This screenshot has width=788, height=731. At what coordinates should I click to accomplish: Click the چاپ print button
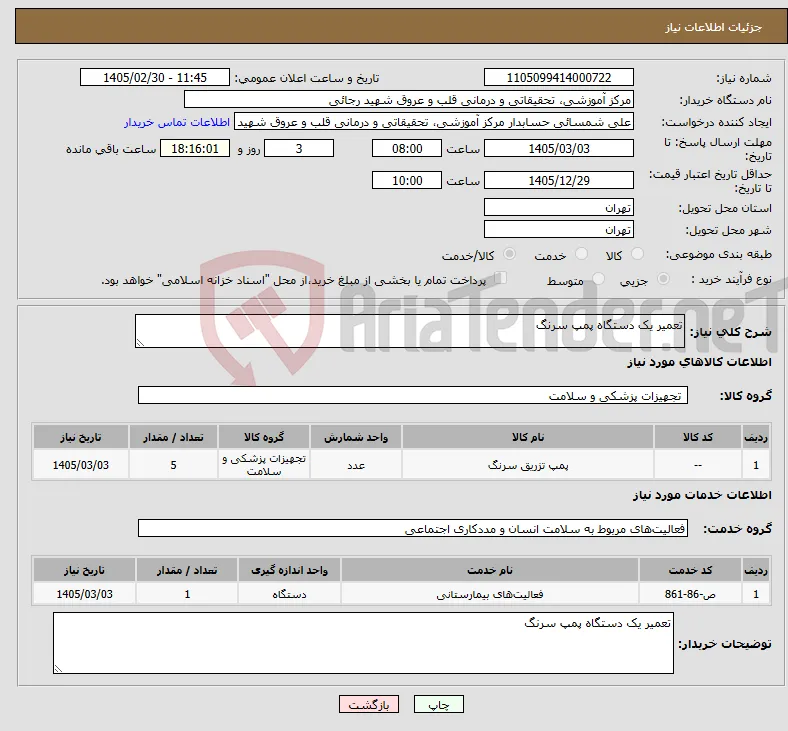coord(439,704)
